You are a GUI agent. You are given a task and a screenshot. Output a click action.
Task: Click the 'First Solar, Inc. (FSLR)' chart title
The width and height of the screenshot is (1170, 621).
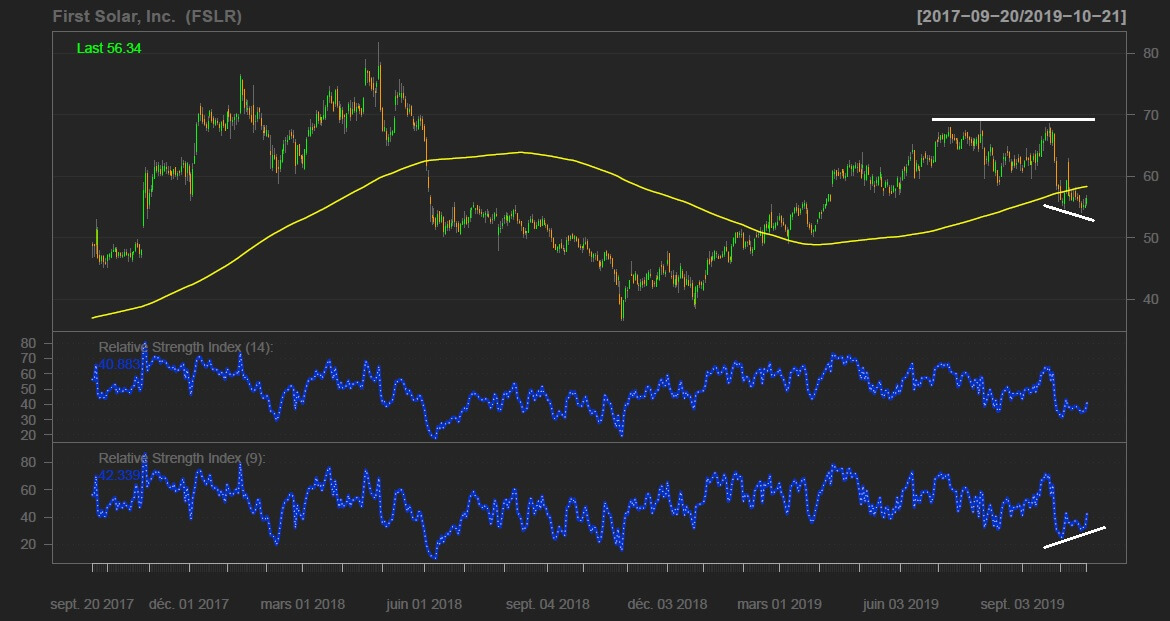pos(147,16)
